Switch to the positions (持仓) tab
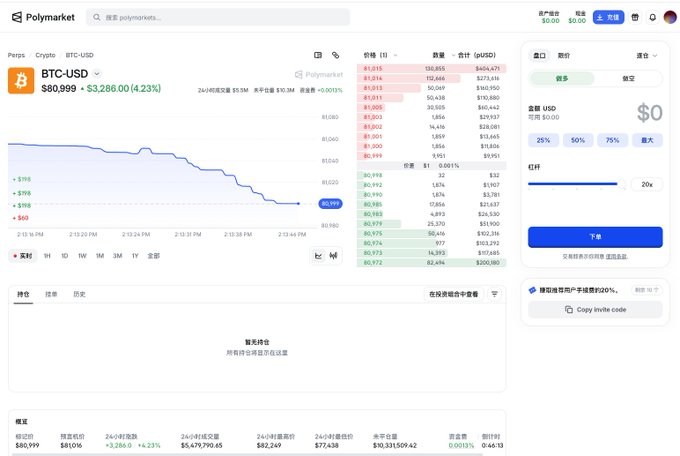The width and height of the screenshot is (680, 456). click(23, 294)
